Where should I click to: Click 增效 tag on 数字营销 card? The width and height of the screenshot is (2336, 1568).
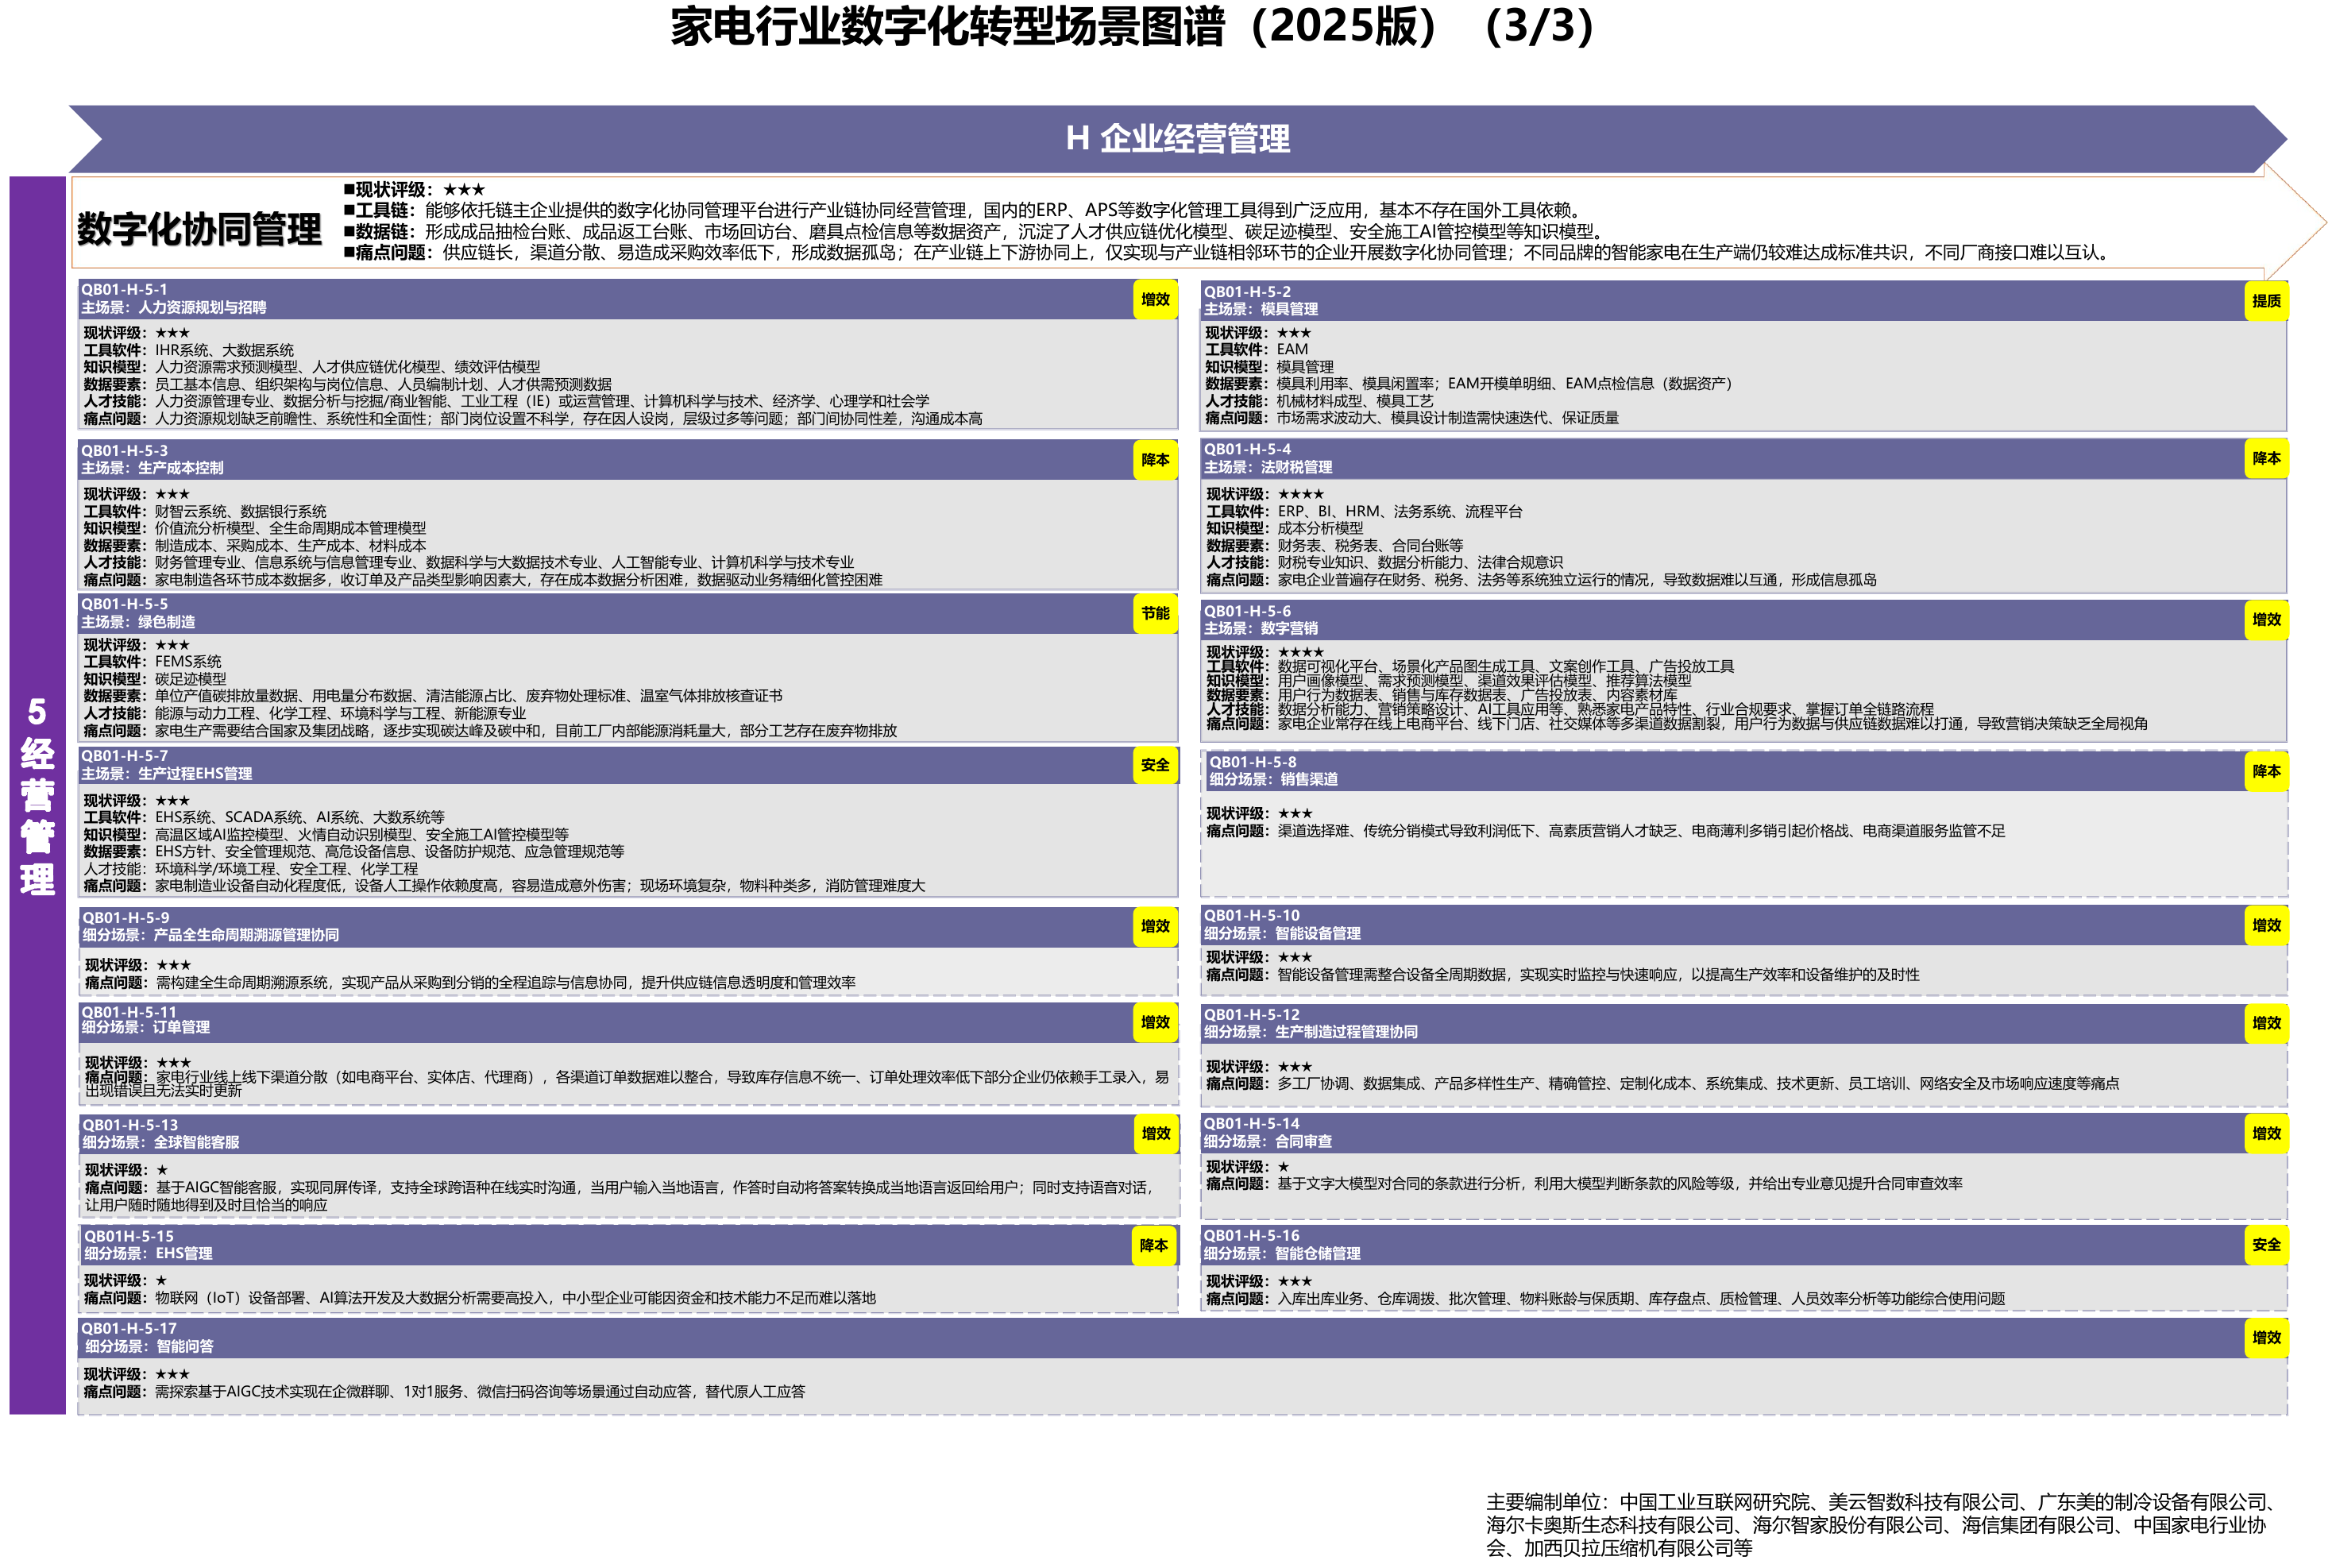2266,620
